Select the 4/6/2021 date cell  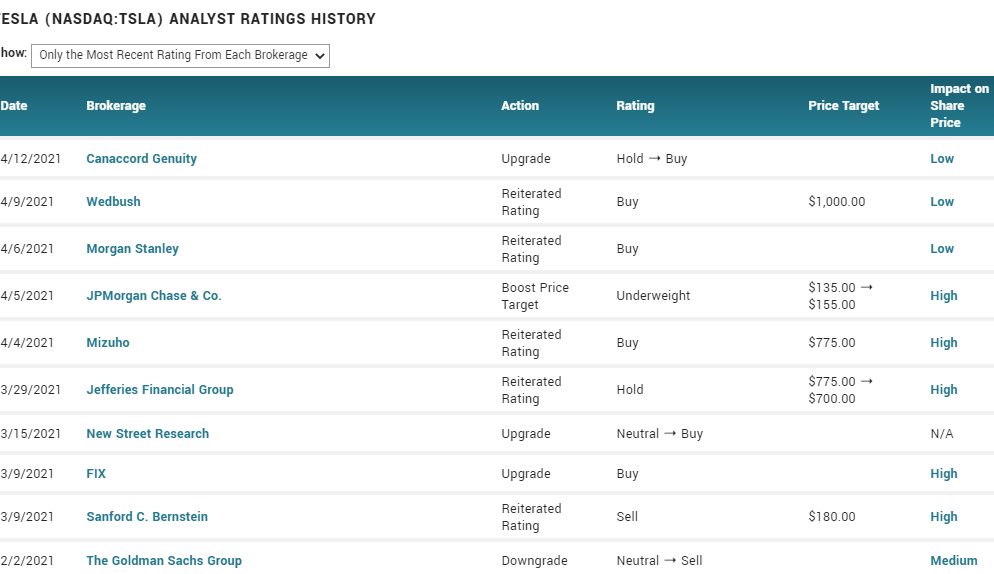[x=27, y=249]
